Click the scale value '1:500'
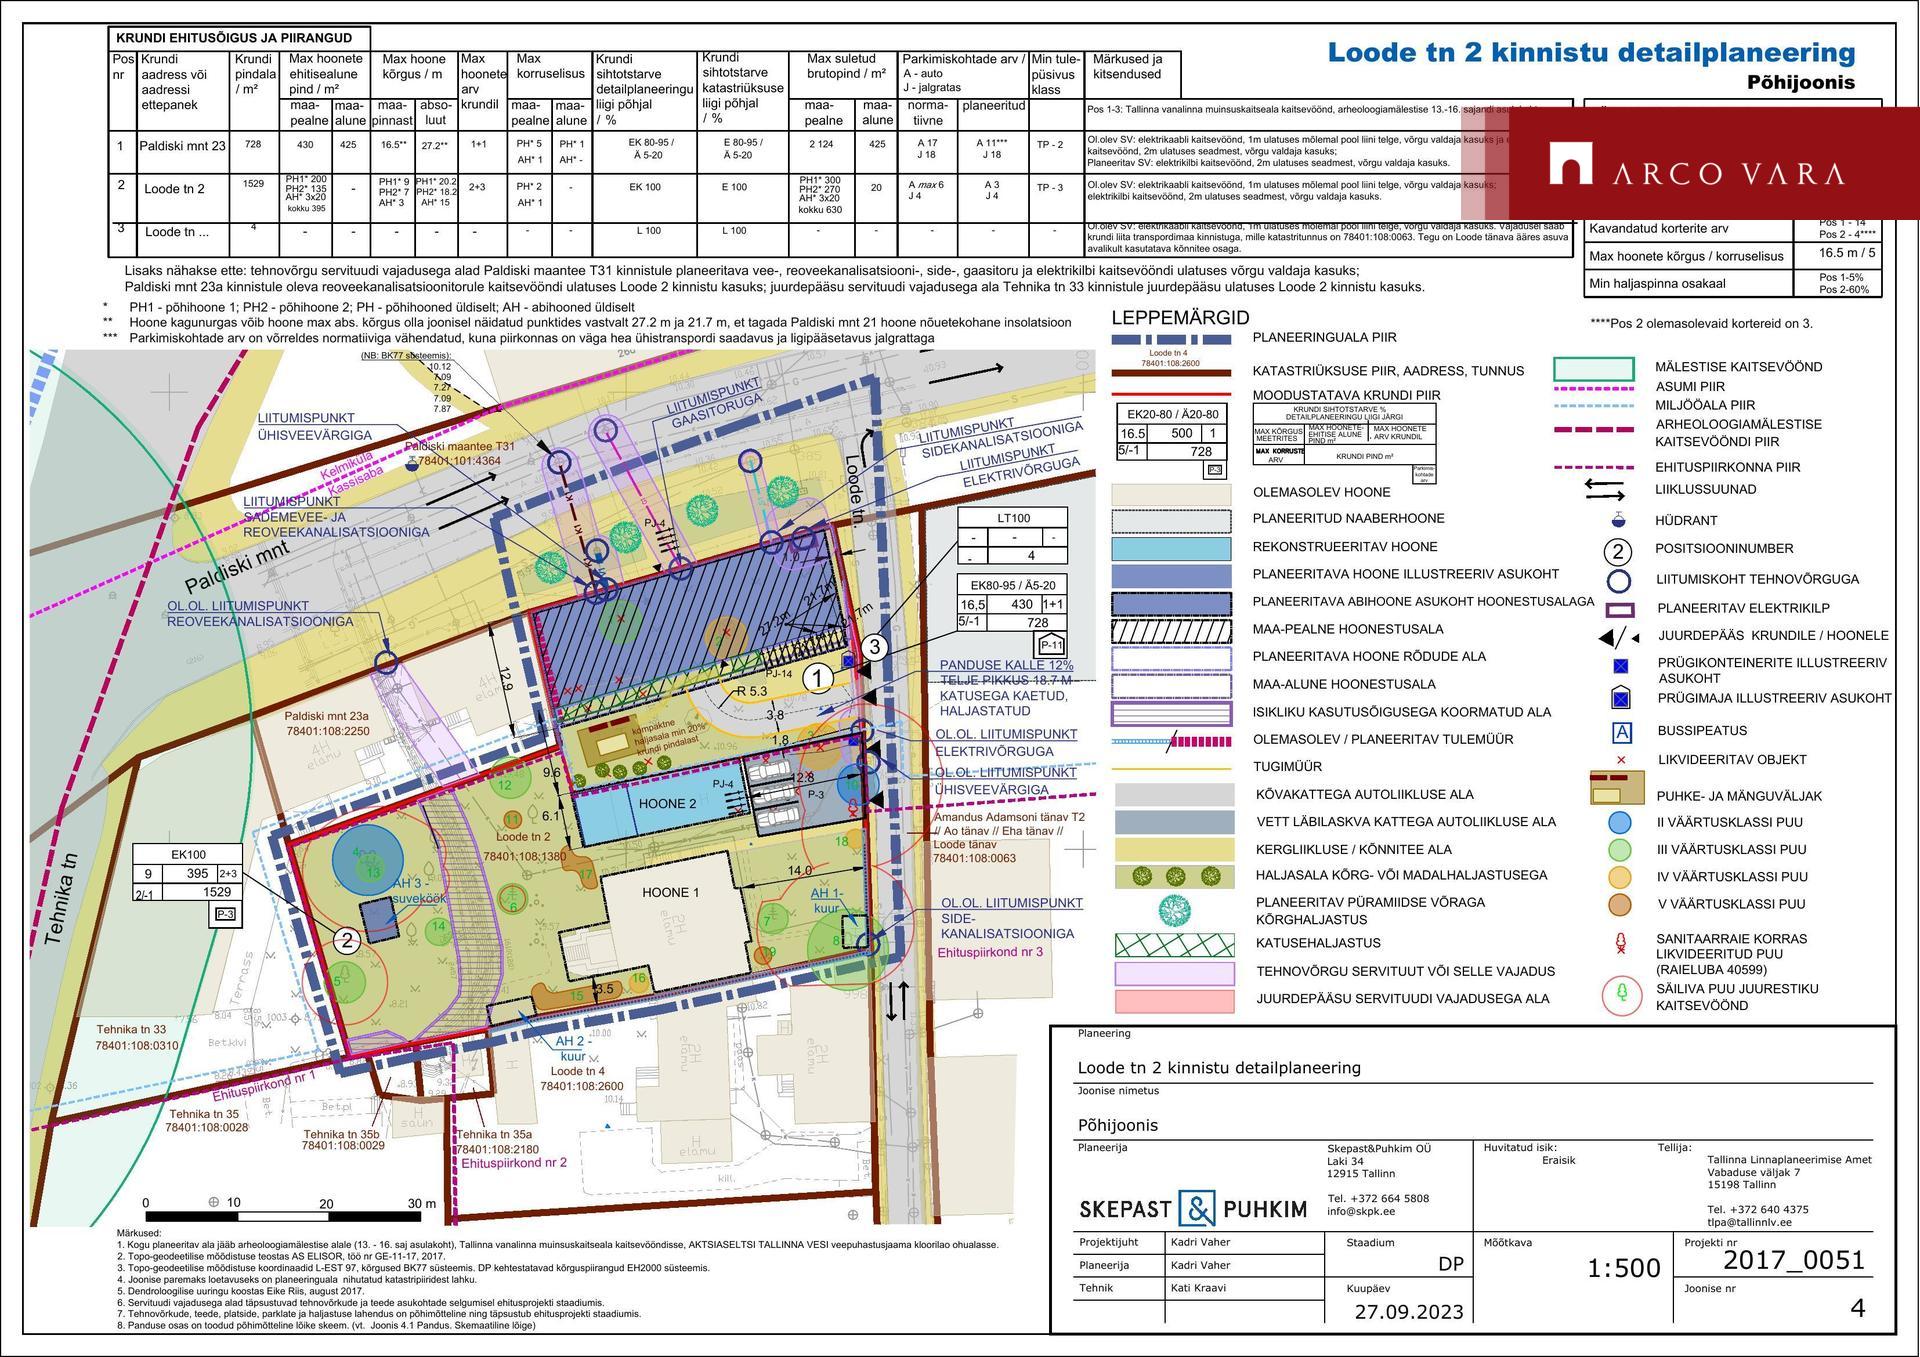Viewport: 1920px width, 1357px height. 1624,1268
